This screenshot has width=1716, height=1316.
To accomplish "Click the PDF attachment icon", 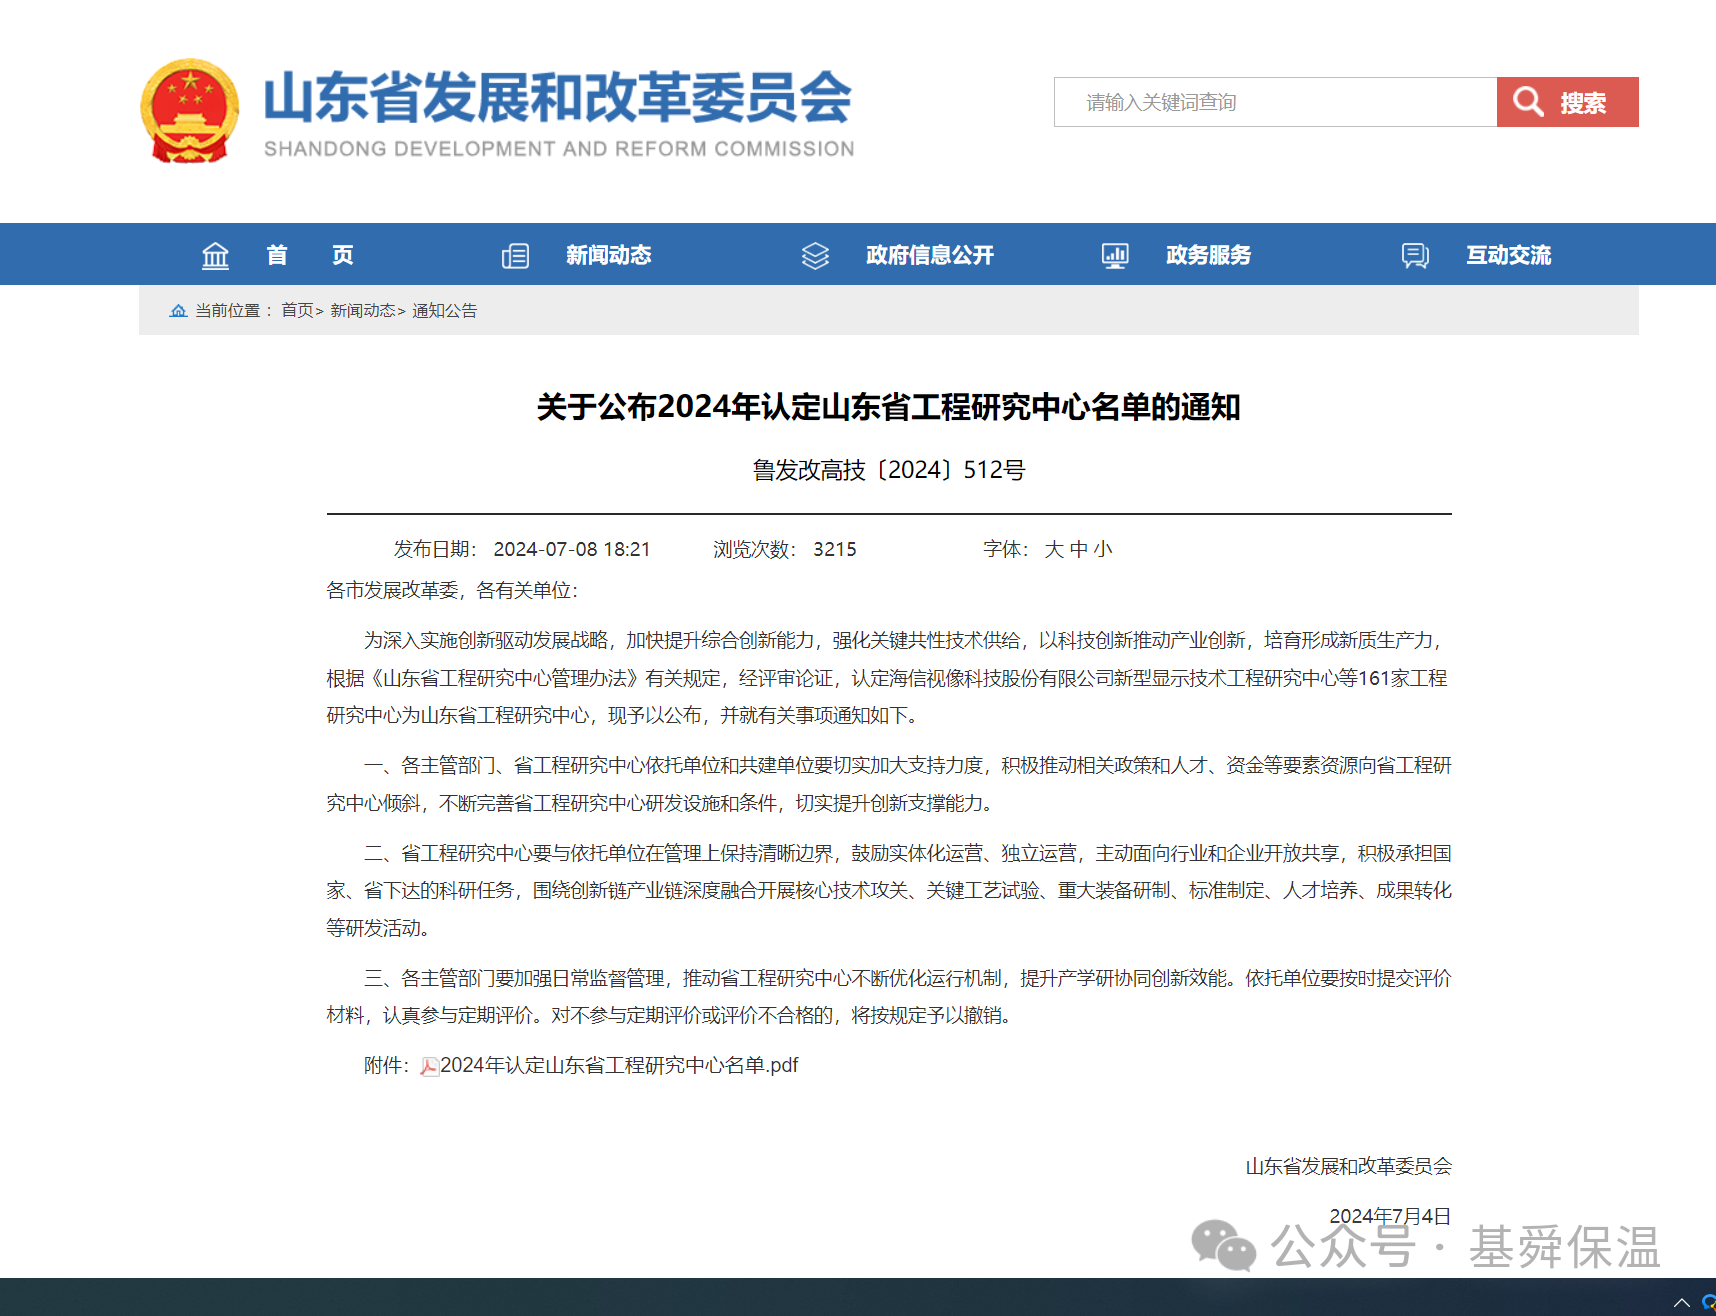I will 429,1067.
